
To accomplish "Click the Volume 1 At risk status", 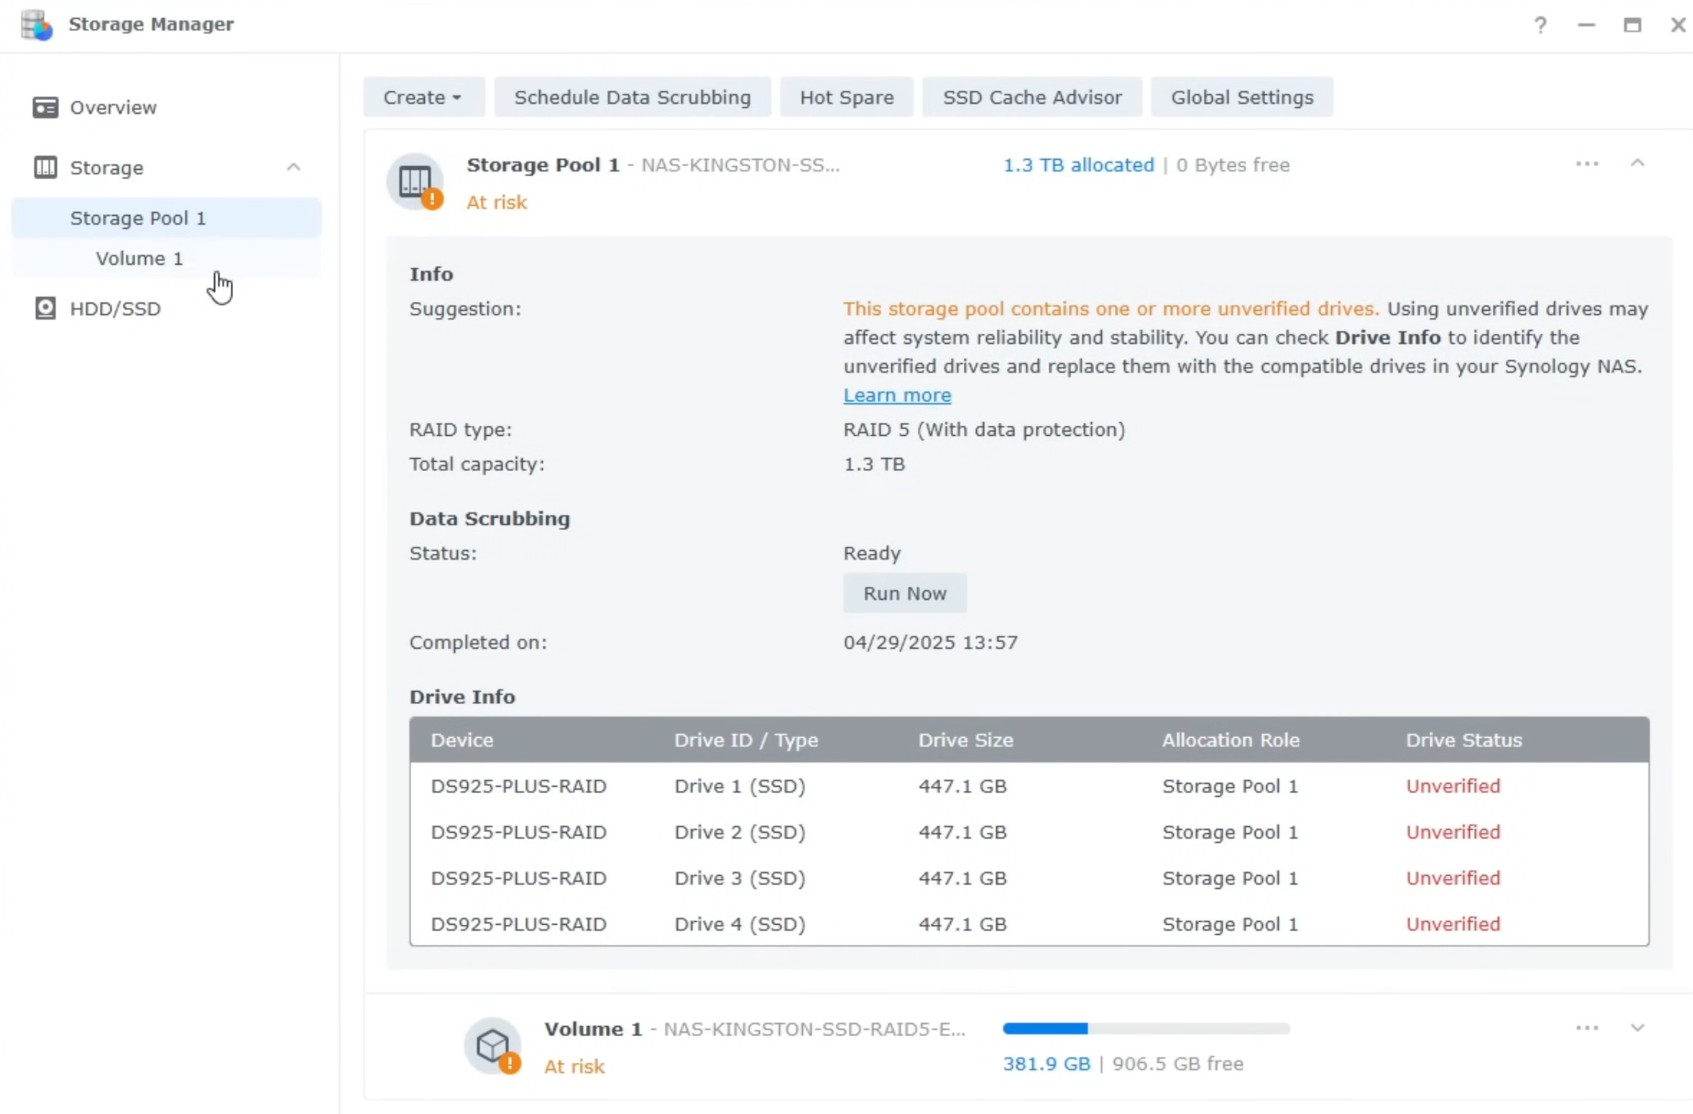I will [x=574, y=1066].
